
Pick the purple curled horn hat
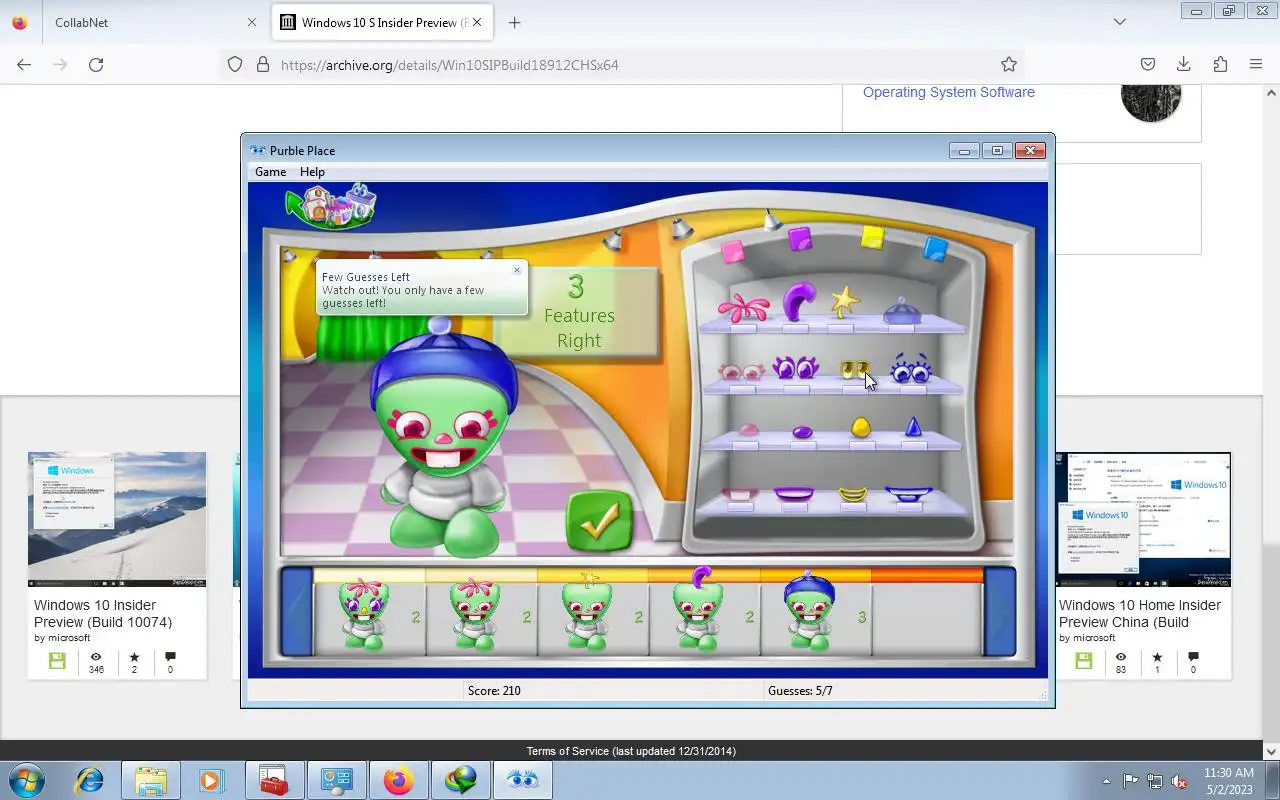tap(797, 302)
